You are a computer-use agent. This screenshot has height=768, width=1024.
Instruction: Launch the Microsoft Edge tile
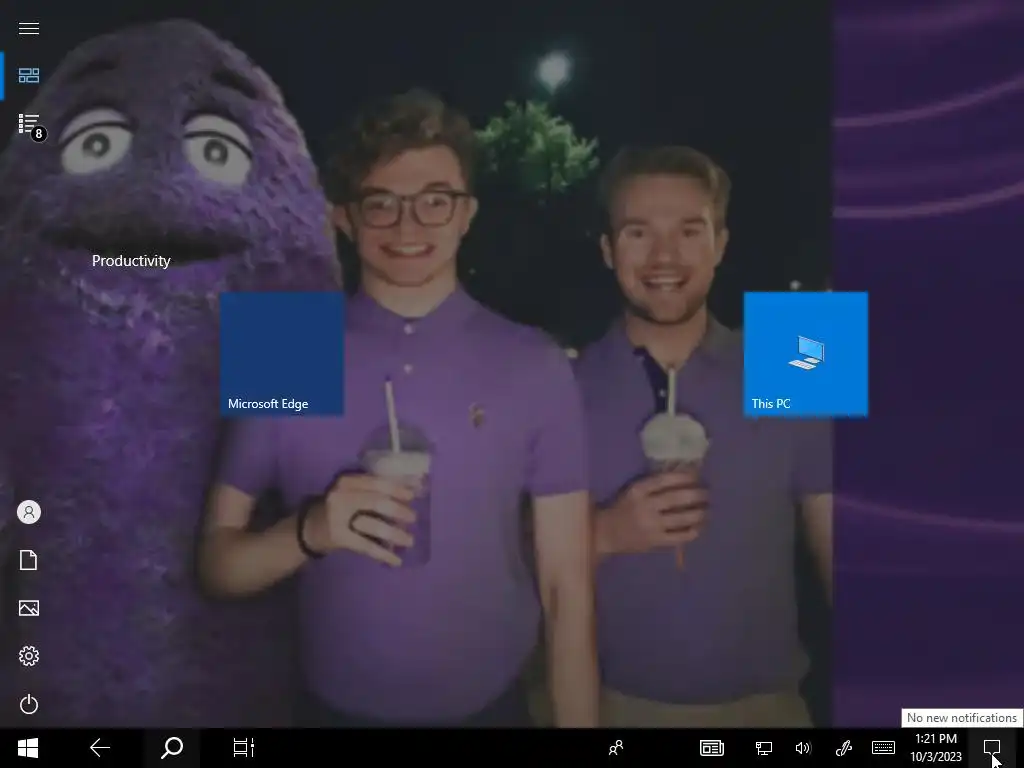(x=281, y=353)
